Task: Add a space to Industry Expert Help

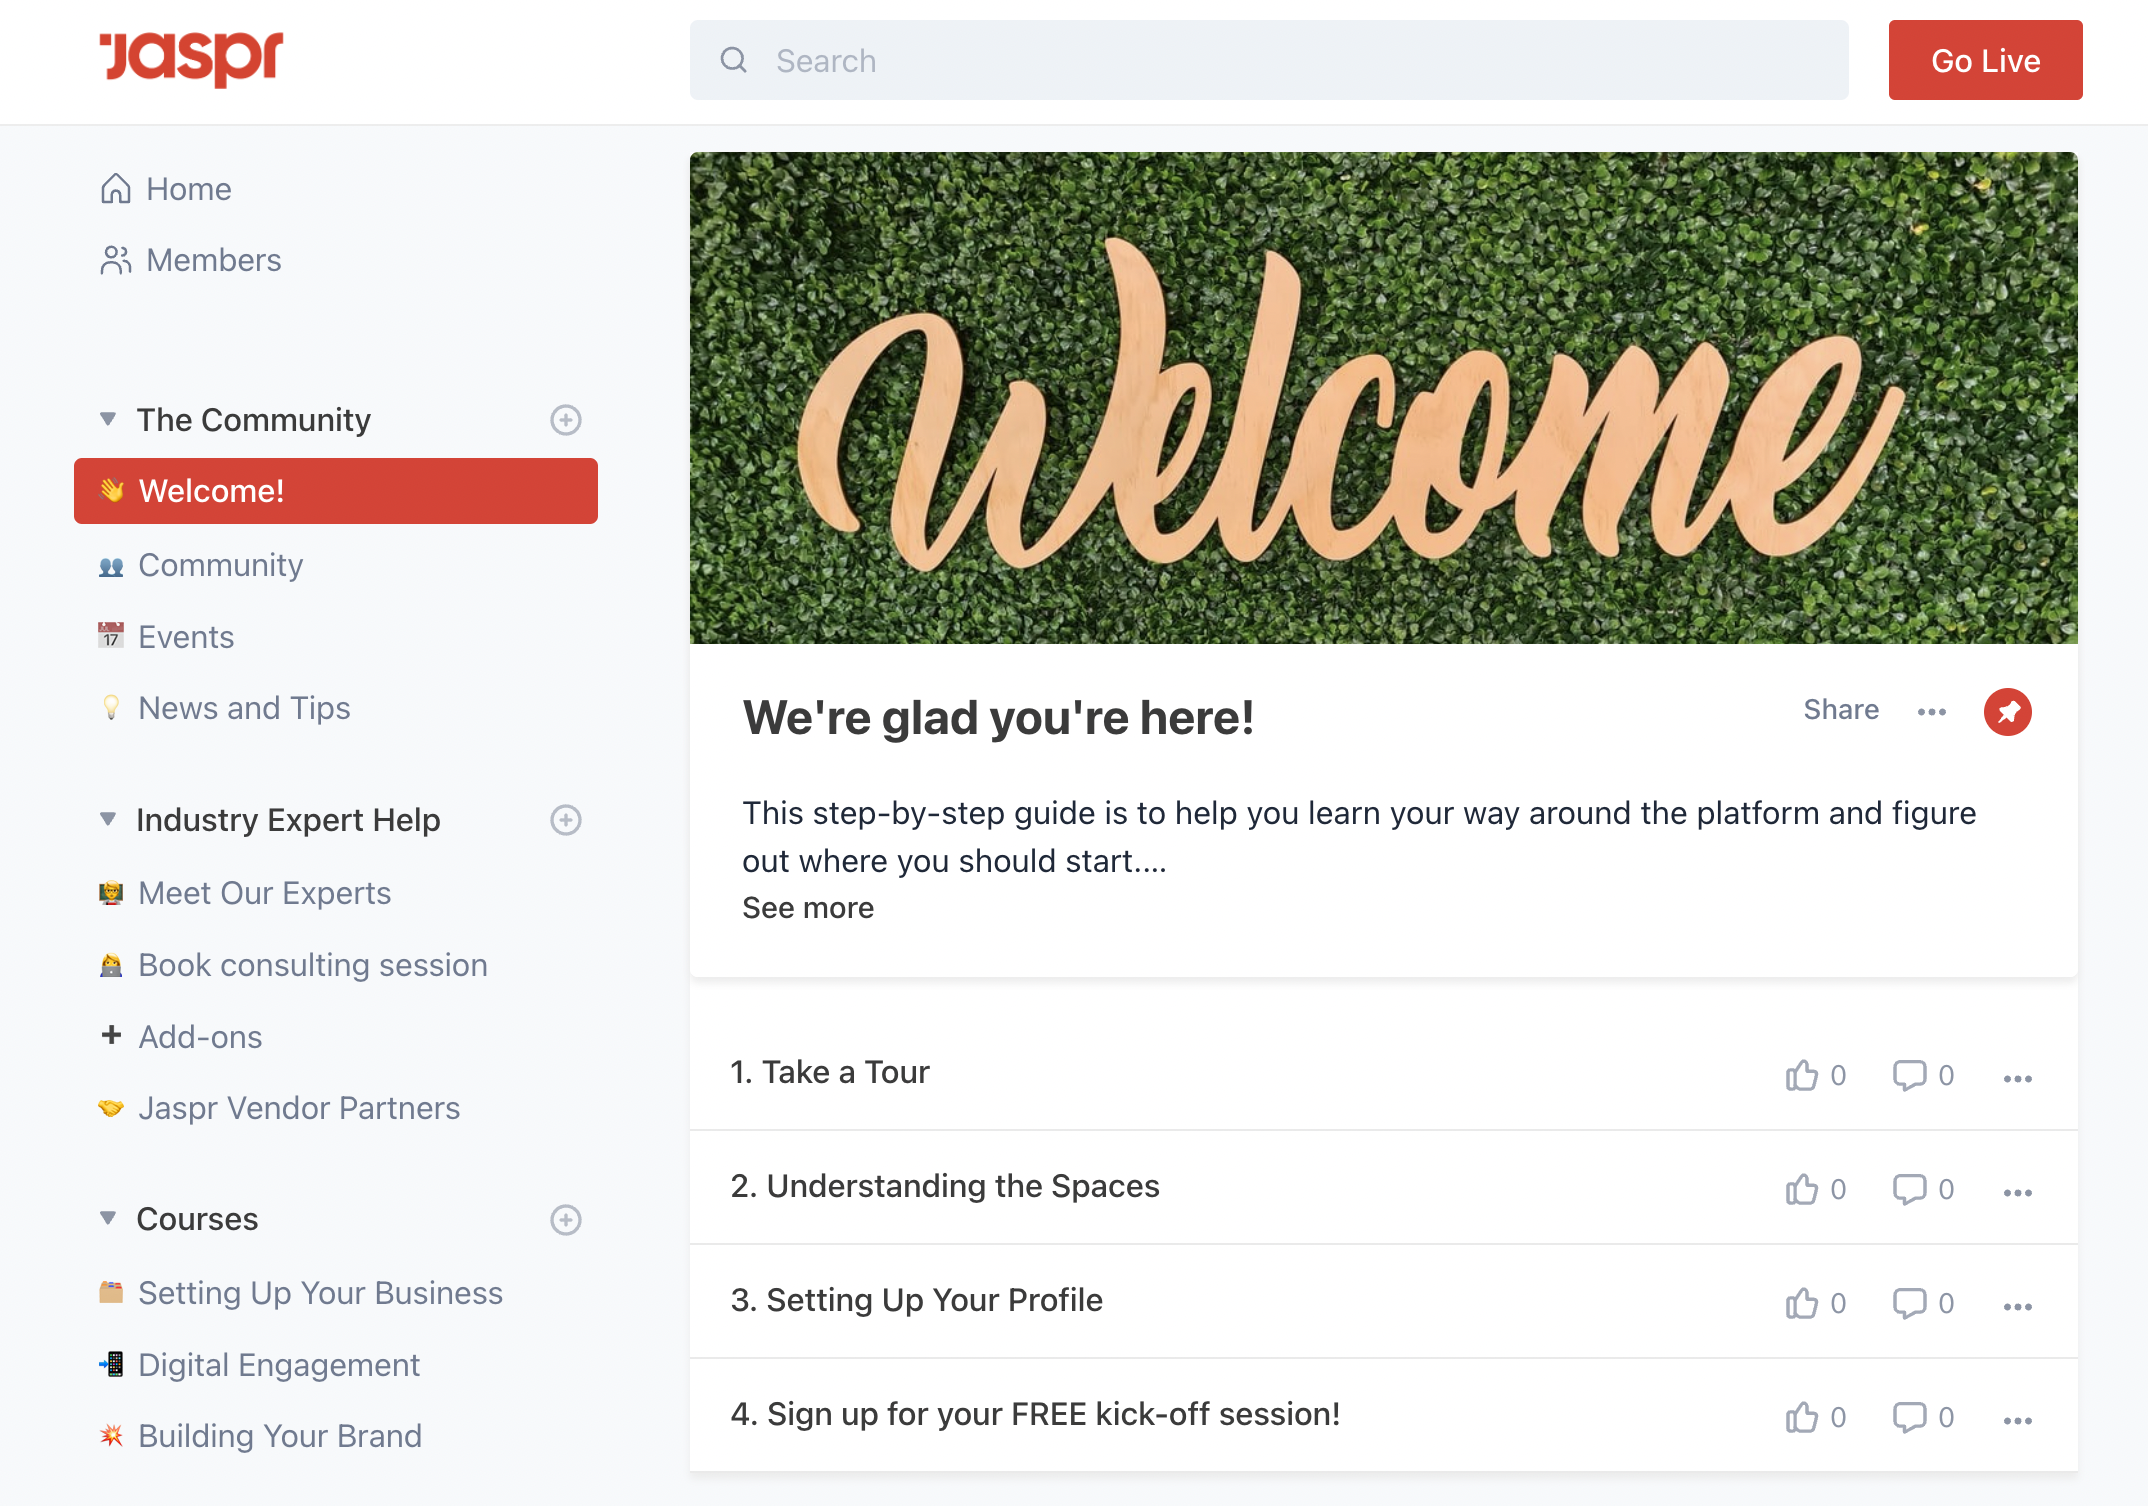Action: point(566,820)
